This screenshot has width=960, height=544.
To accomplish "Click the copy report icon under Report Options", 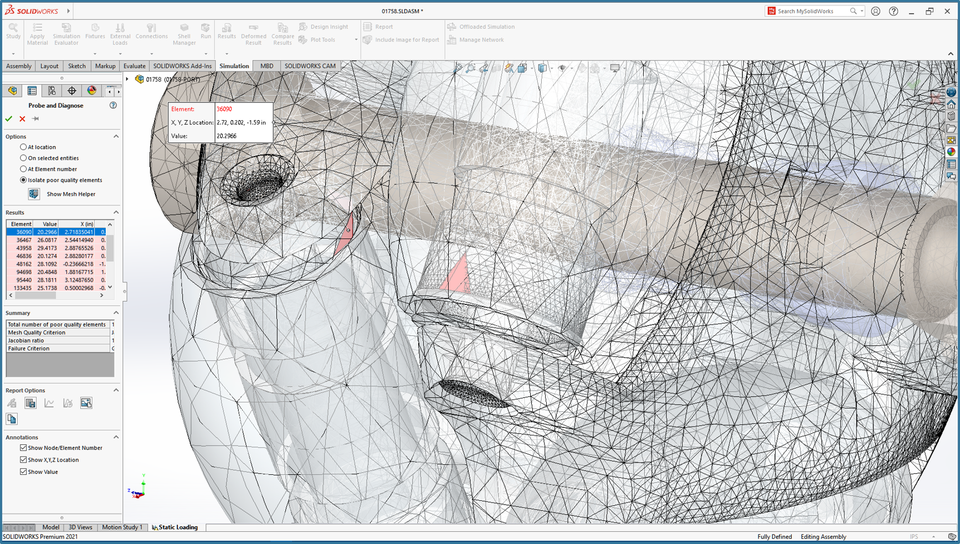I will (x=12, y=419).
